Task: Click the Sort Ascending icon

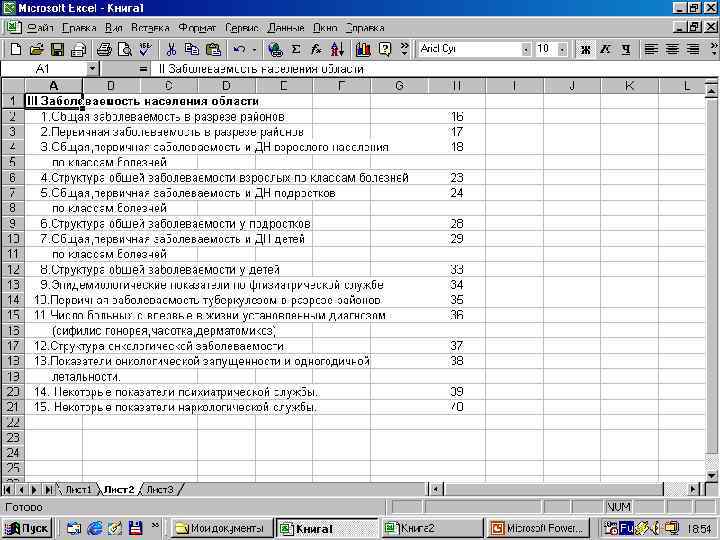Action: pyautogui.click(x=338, y=49)
